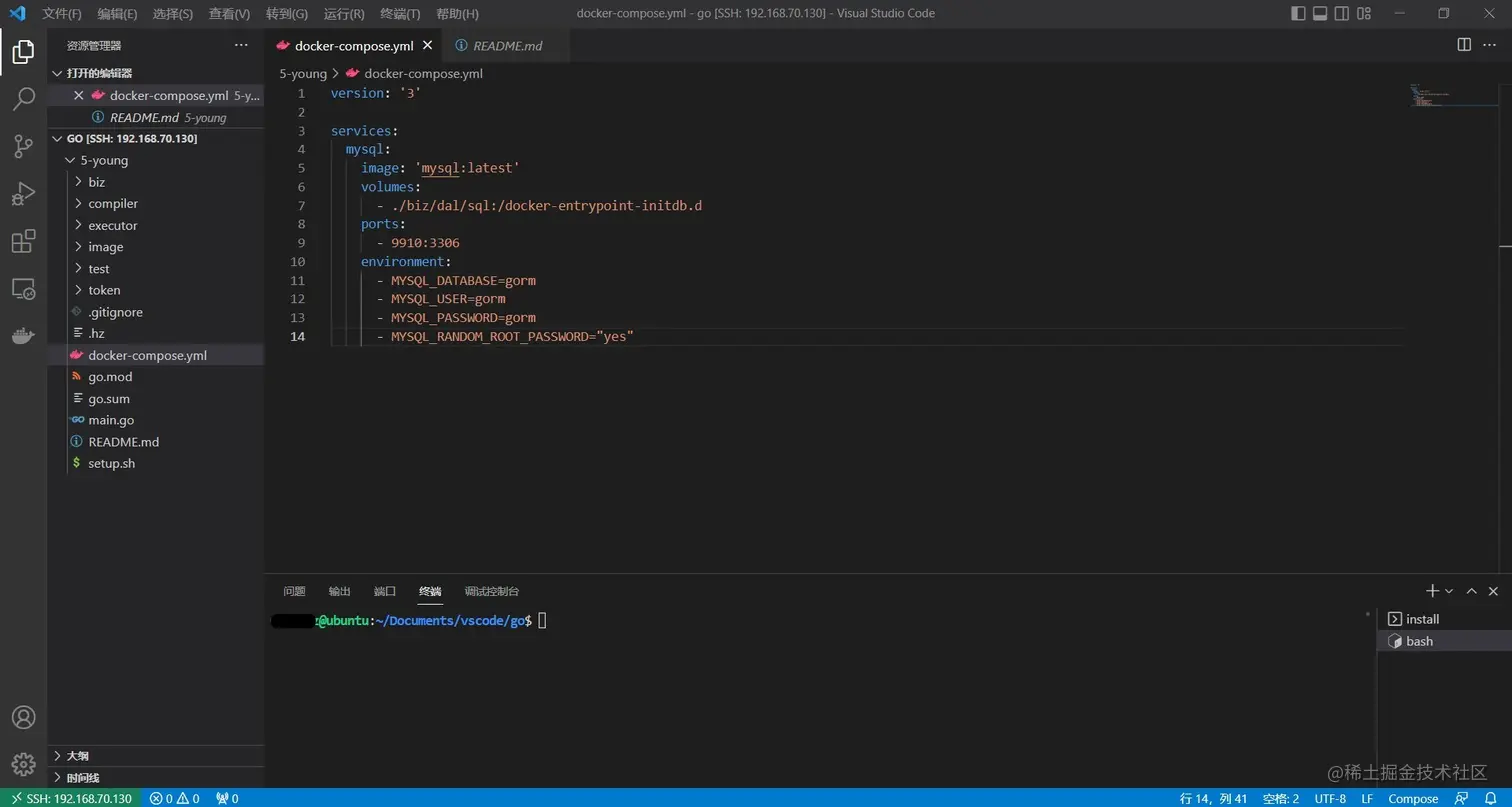Click the 5-young breadcrumb segment

(x=303, y=73)
